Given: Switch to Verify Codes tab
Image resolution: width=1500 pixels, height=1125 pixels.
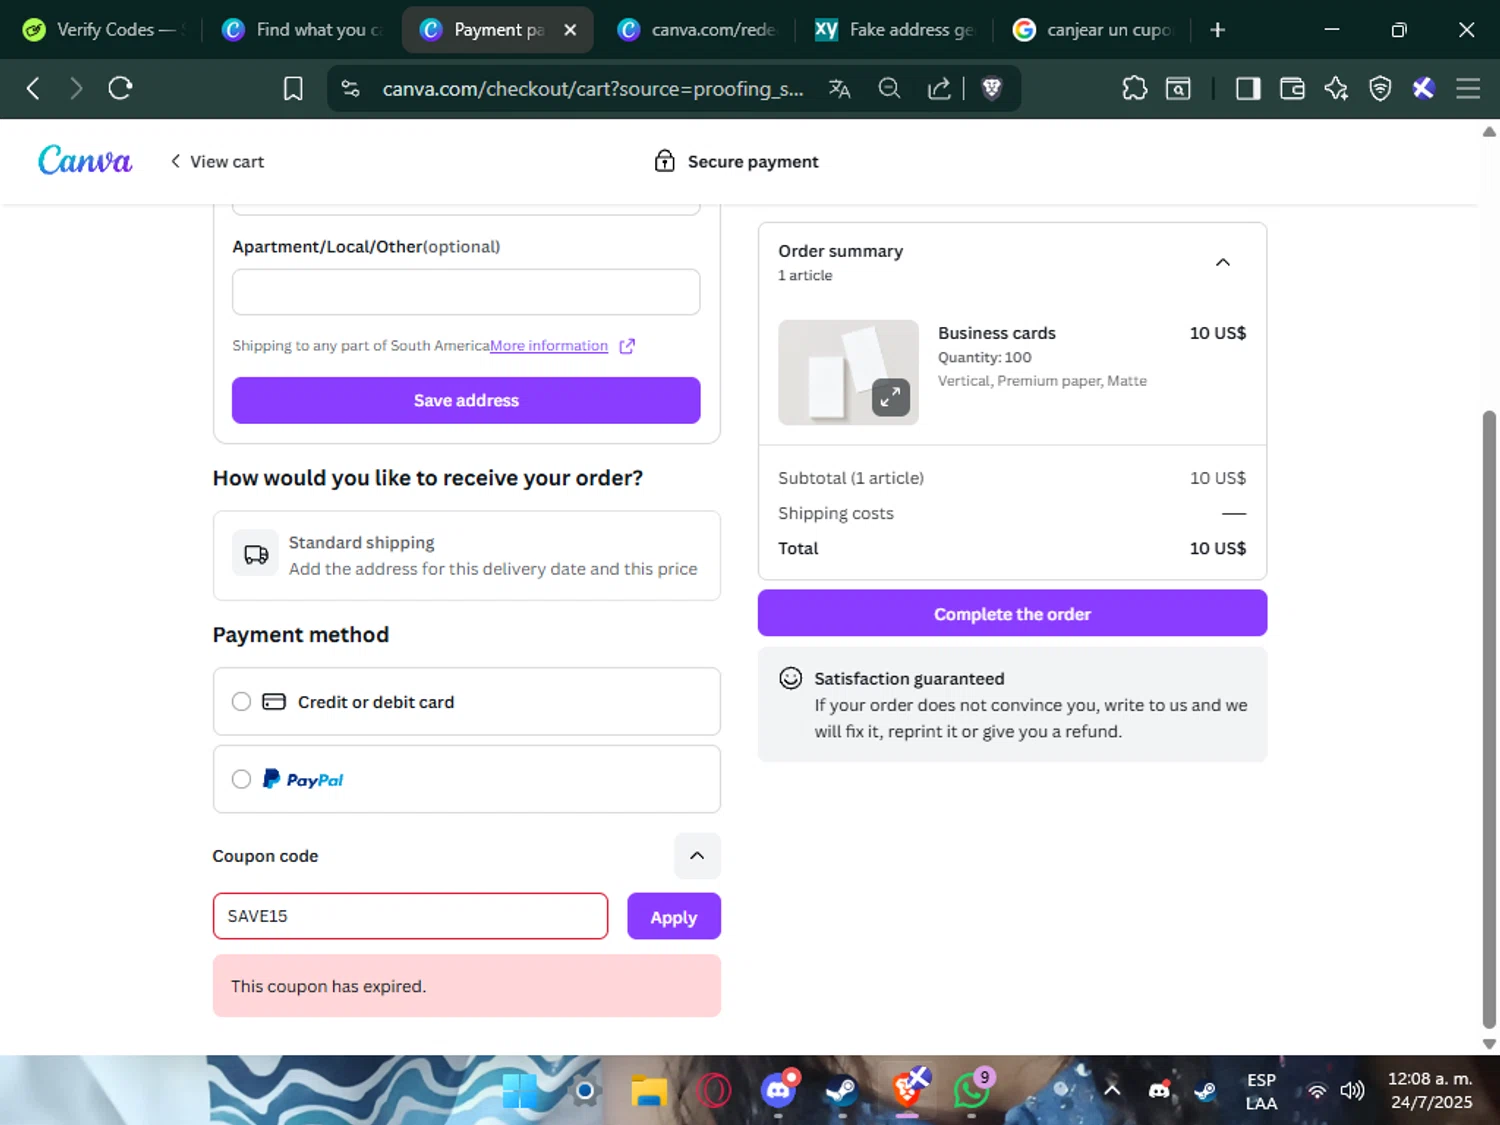Looking at the screenshot, I should tap(103, 30).
